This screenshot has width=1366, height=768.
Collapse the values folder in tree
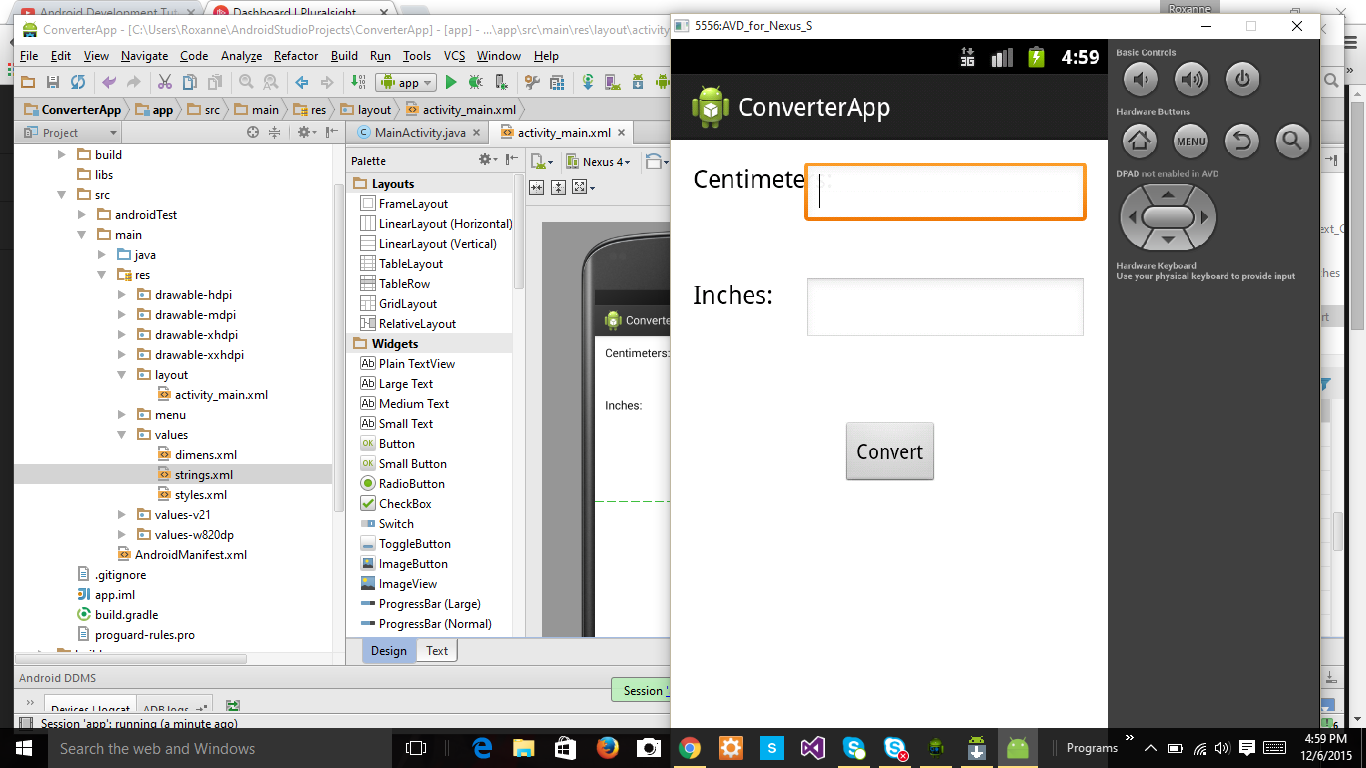[122, 434]
